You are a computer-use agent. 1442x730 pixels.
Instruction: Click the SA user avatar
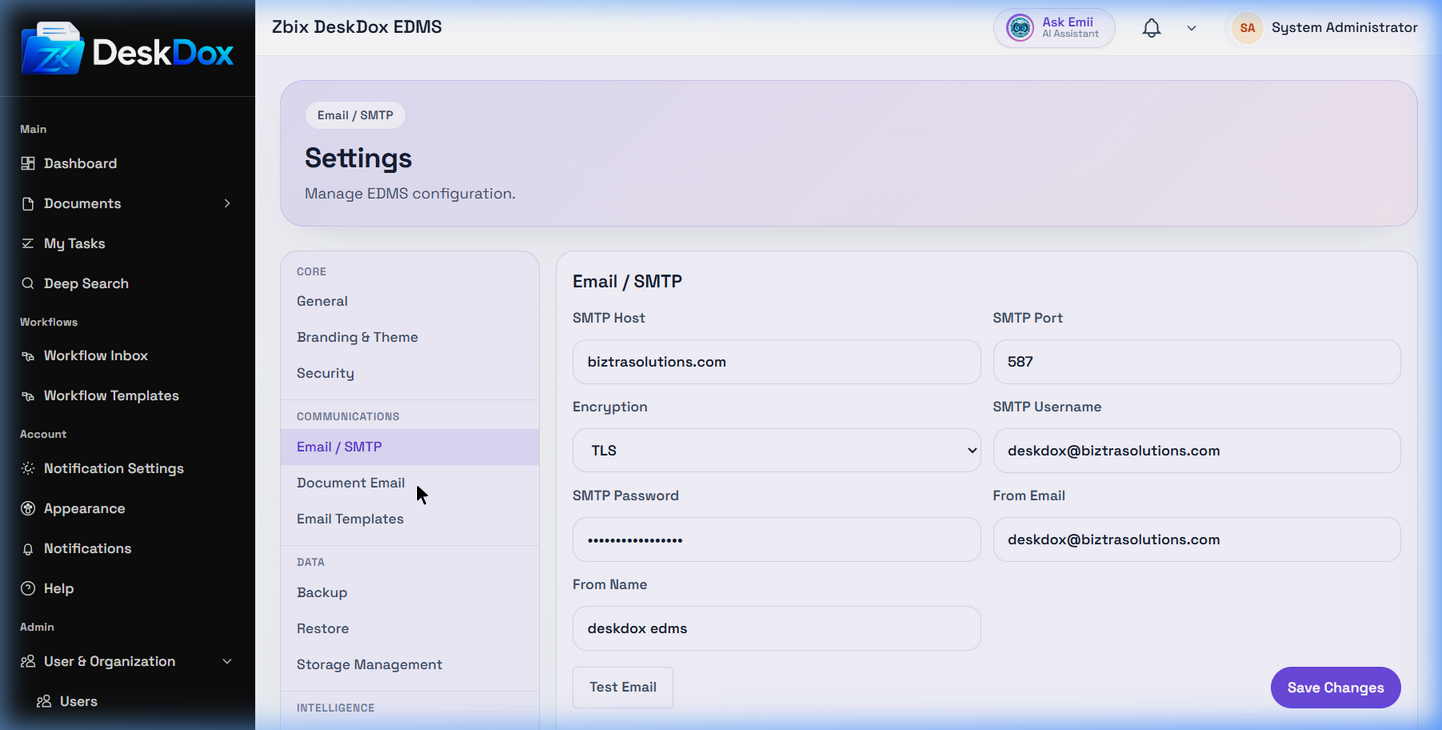tap(1247, 28)
